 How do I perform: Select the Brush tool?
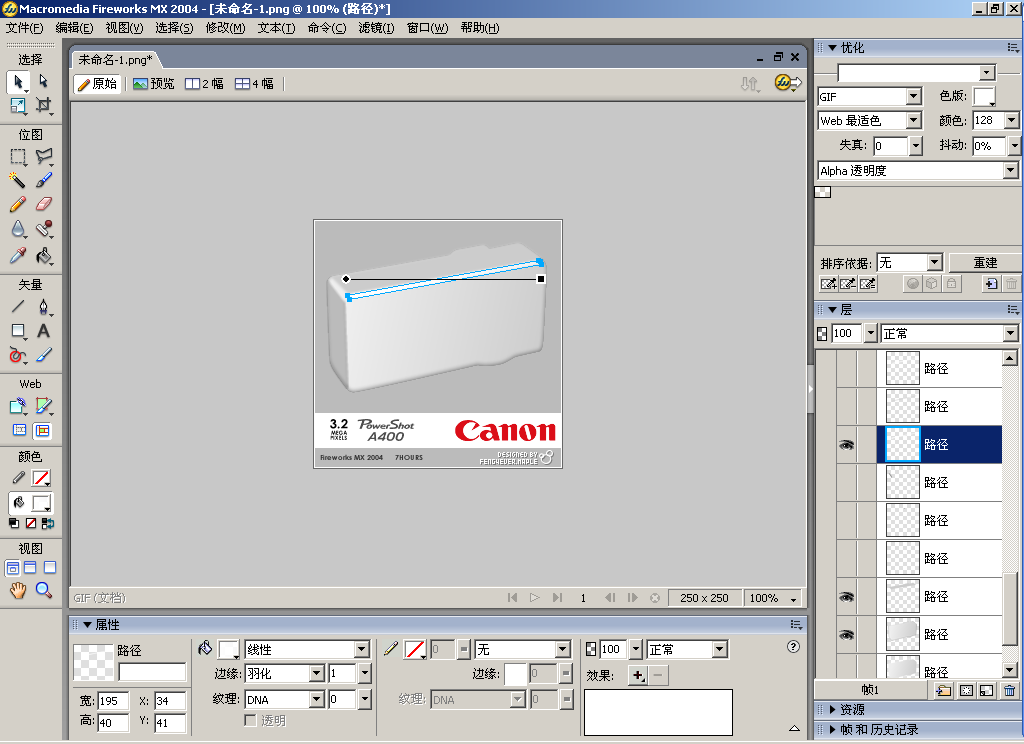(43, 180)
